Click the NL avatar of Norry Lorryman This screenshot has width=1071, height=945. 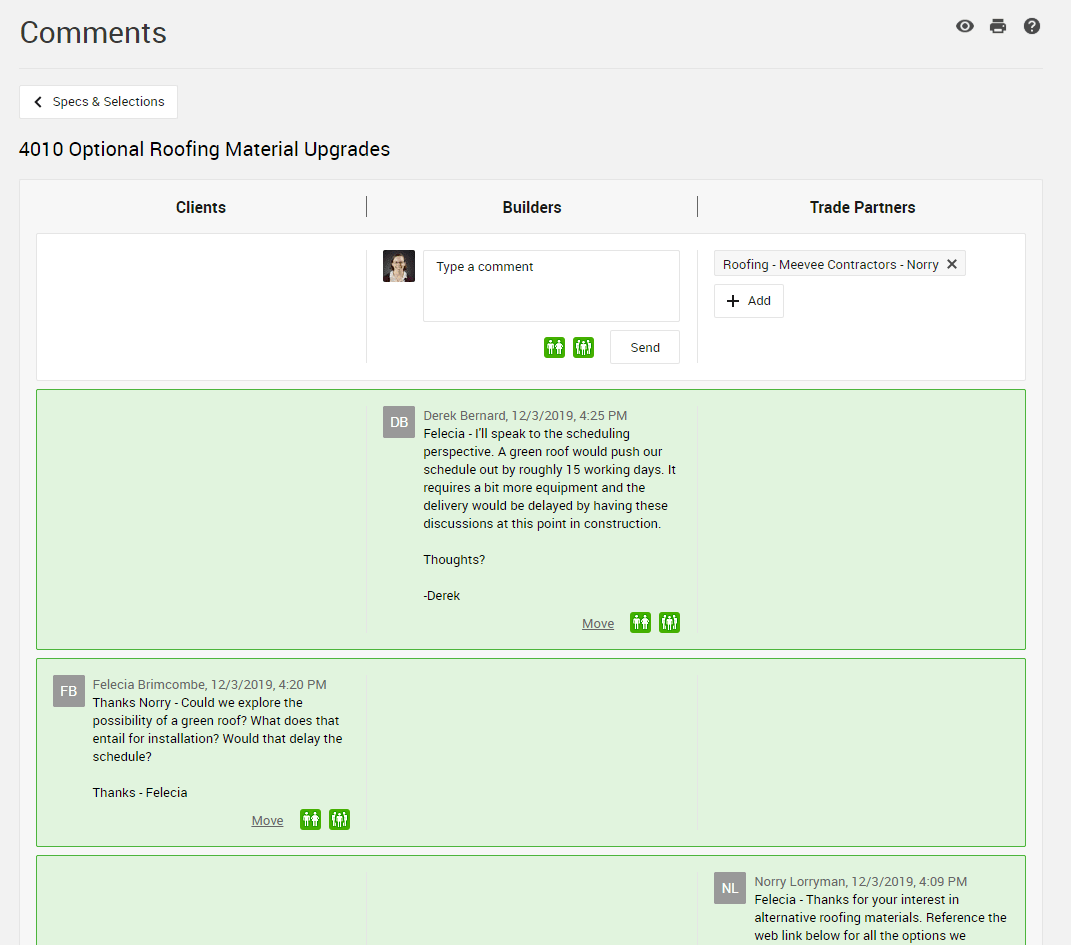[730, 888]
